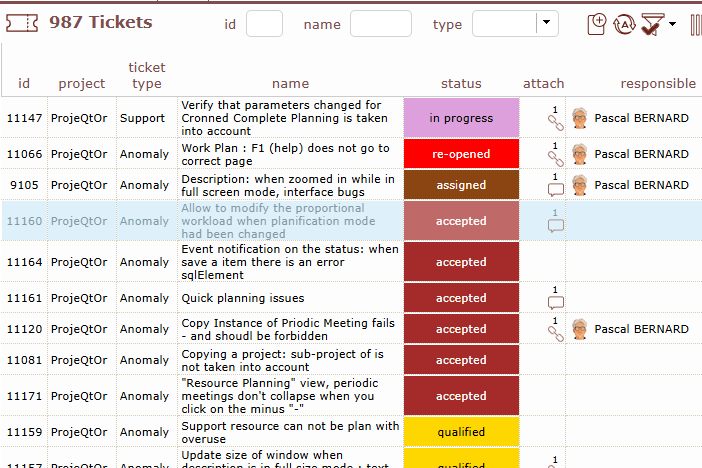This screenshot has width=702, height=468.
Task: Expand the arrow next to filter funnel
Action: point(673,24)
